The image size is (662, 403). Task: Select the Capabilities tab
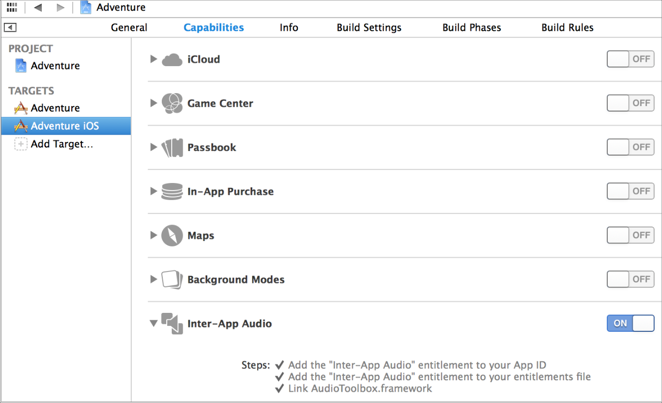pyautogui.click(x=214, y=27)
